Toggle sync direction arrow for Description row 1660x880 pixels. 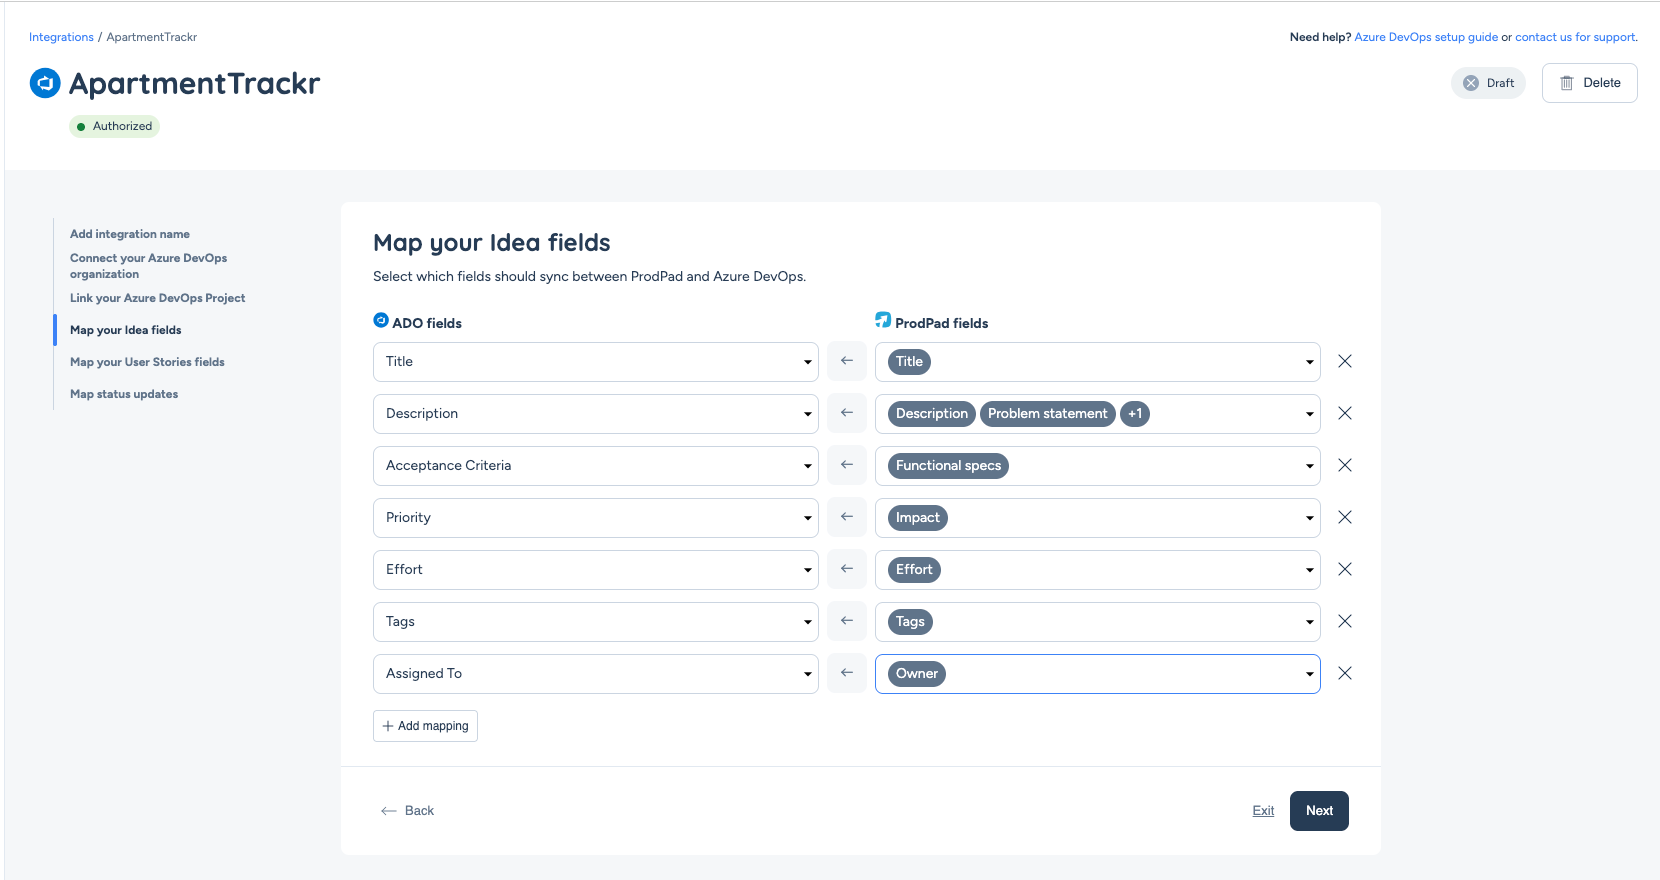coord(847,413)
